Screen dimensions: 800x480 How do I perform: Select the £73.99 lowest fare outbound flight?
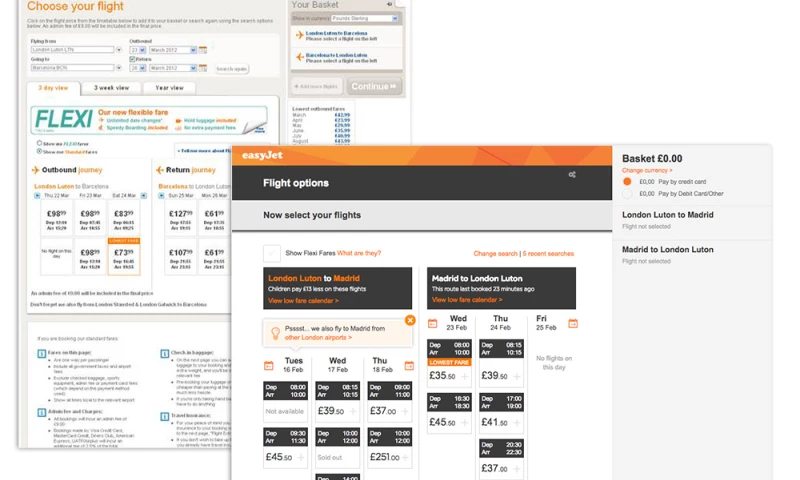pyautogui.click(x=124, y=256)
